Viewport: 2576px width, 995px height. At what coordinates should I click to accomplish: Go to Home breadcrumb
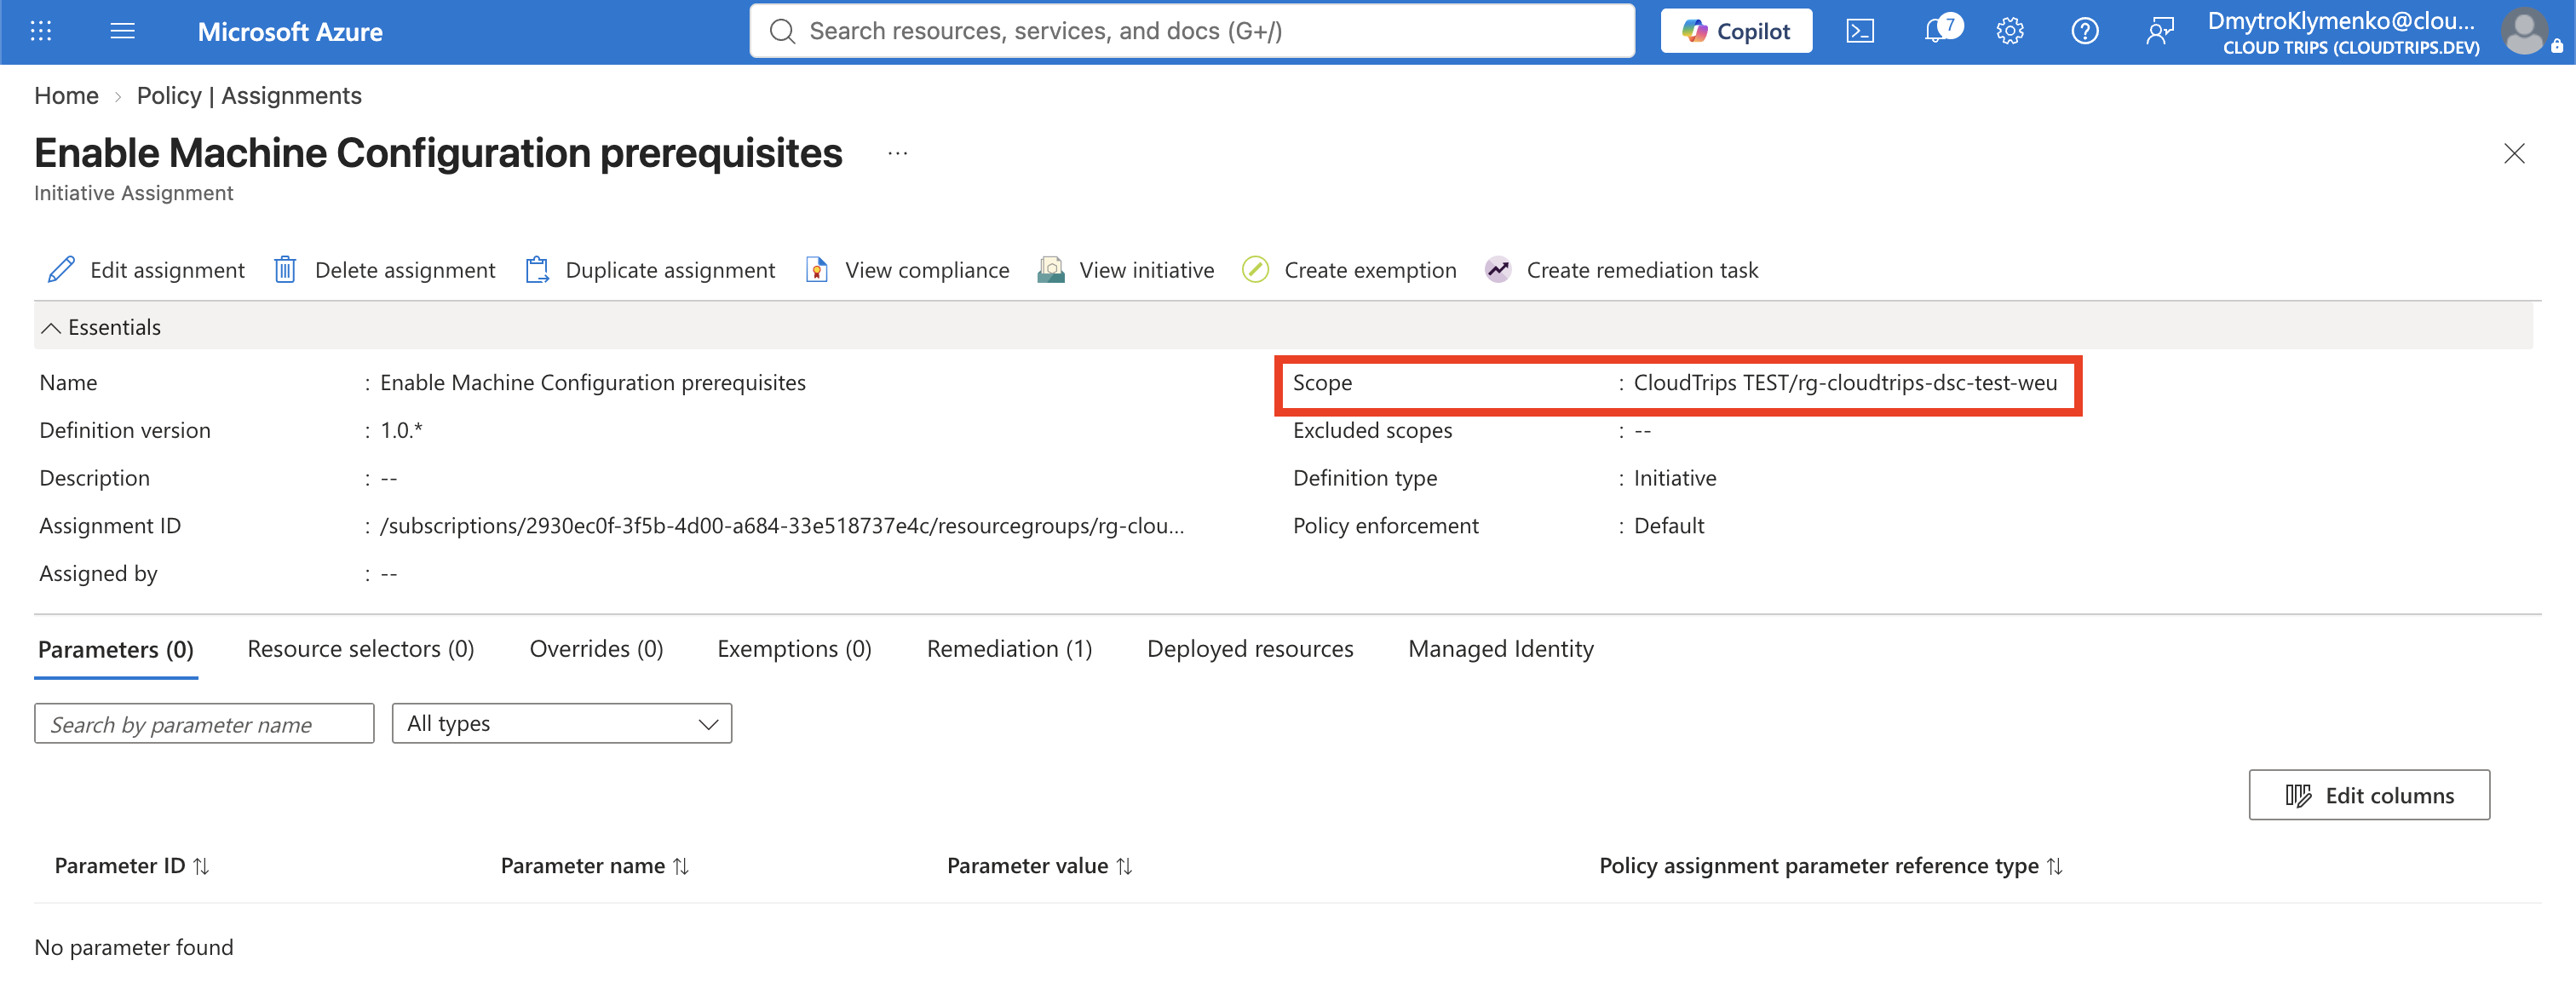[x=66, y=96]
